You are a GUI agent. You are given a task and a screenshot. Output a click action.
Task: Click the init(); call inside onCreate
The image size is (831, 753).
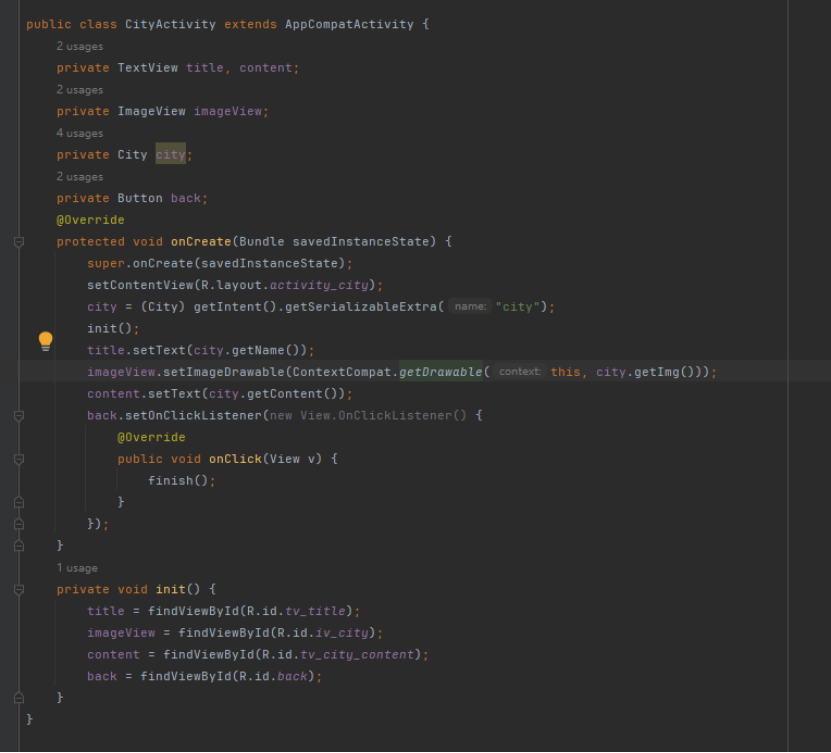click(x=113, y=329)
